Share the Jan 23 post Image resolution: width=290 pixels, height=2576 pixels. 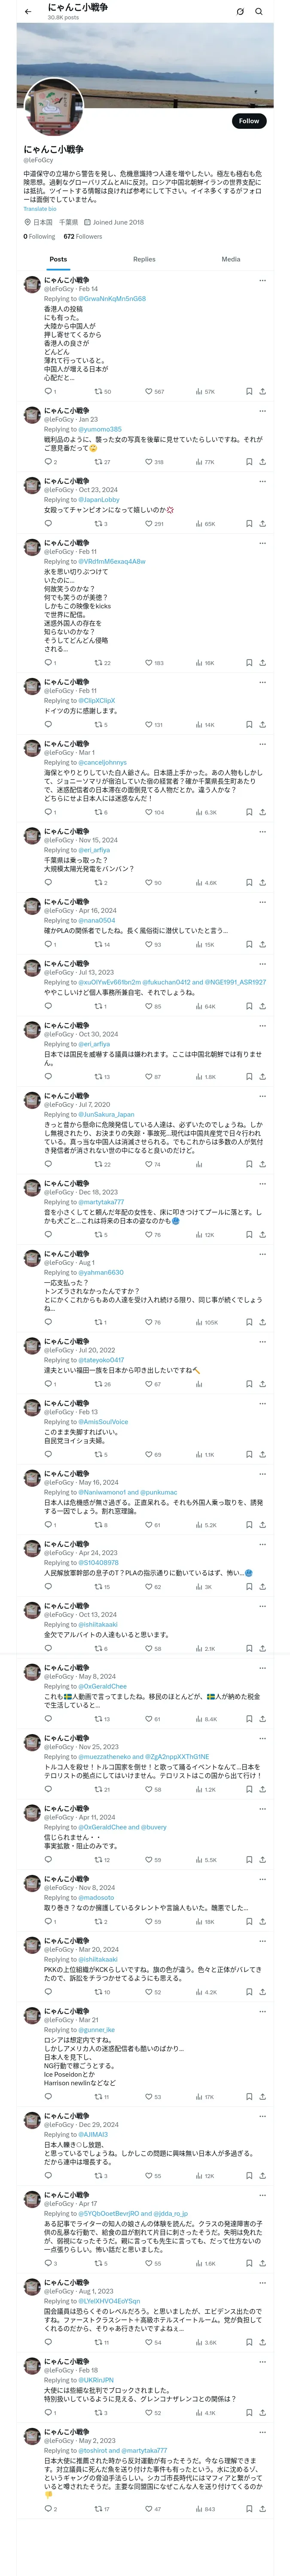[262, 462]
